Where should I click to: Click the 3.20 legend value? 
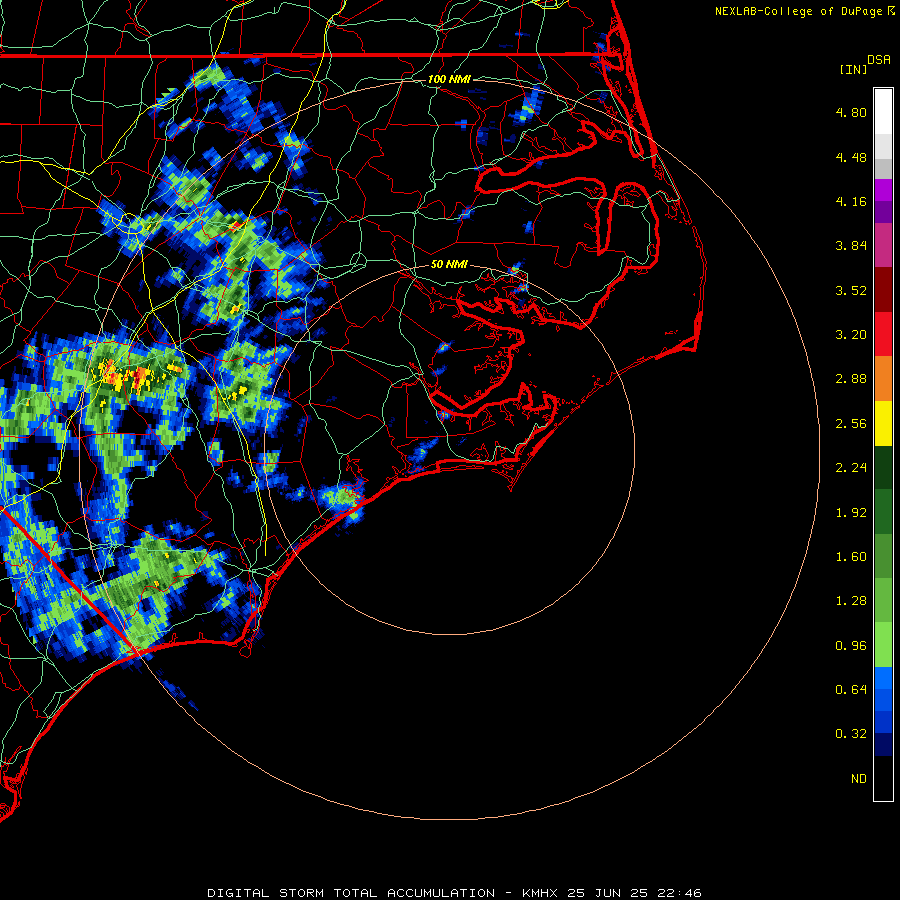tap(851, 335)
